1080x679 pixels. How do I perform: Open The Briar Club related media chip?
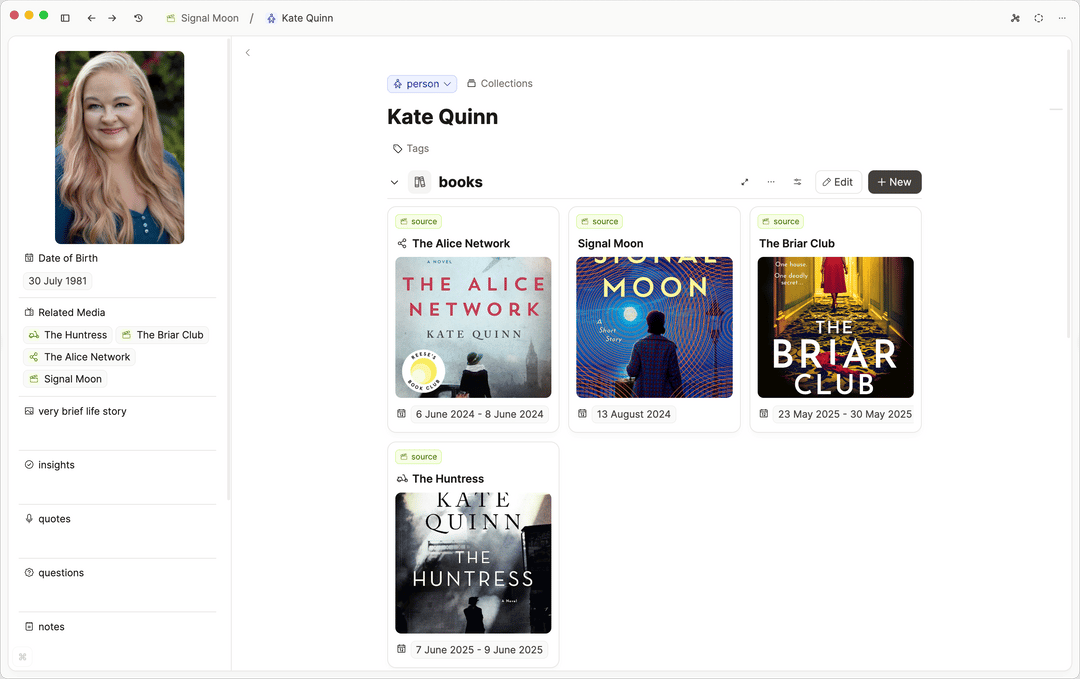[x=163, y=335]
